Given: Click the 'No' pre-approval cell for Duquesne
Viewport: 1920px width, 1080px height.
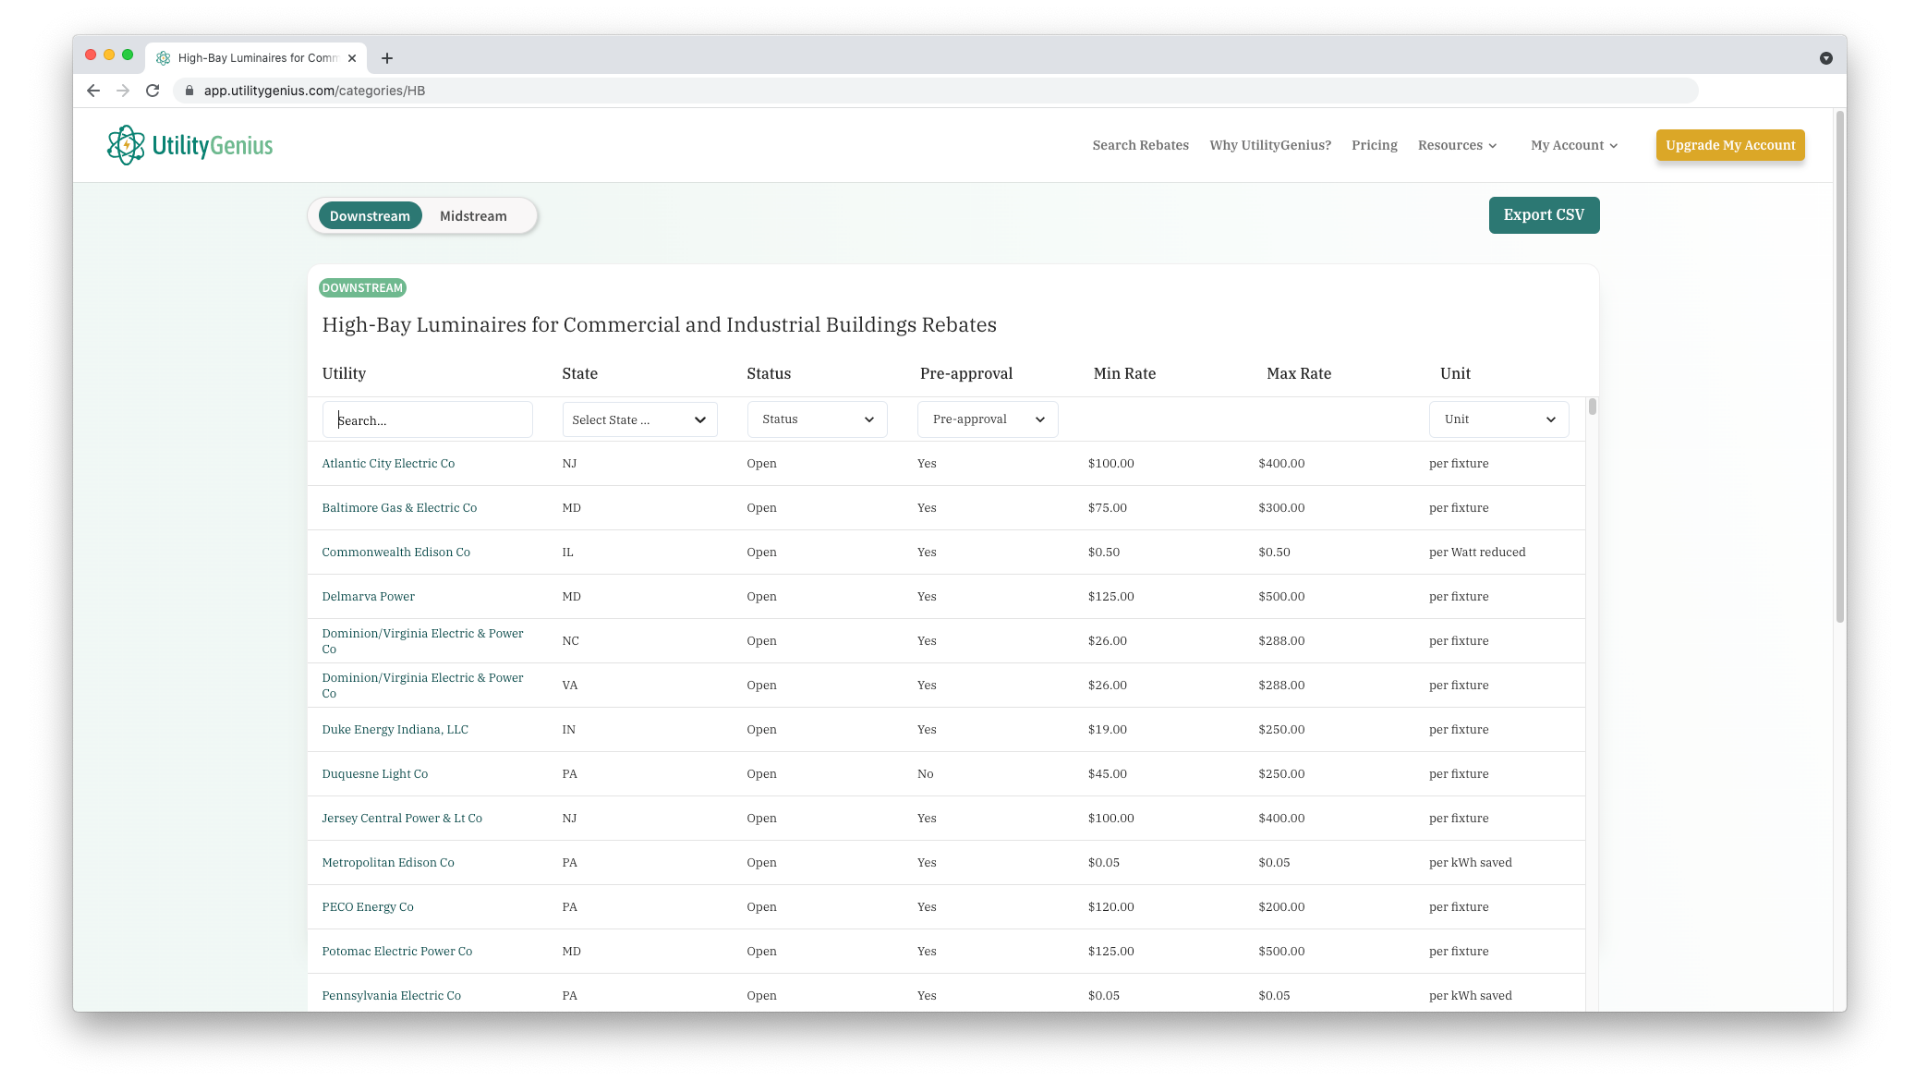Looking at the screenshot, I should pos(925,774).
